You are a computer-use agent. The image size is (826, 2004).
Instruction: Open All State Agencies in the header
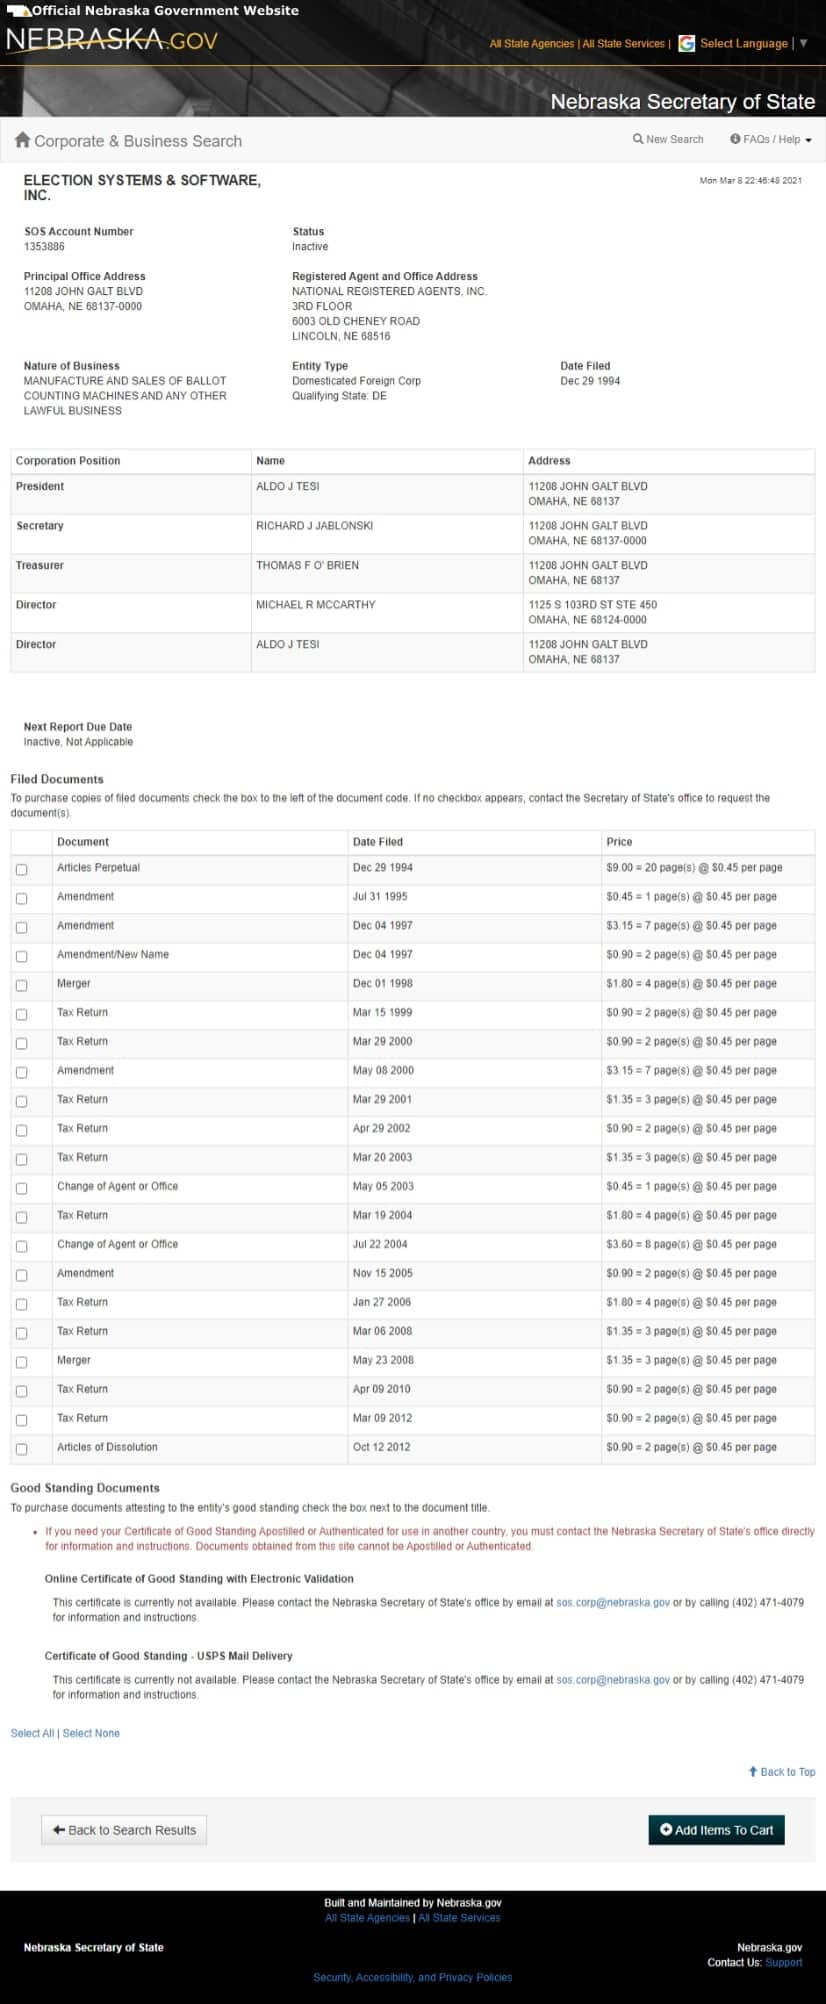(x=531, y=43)
